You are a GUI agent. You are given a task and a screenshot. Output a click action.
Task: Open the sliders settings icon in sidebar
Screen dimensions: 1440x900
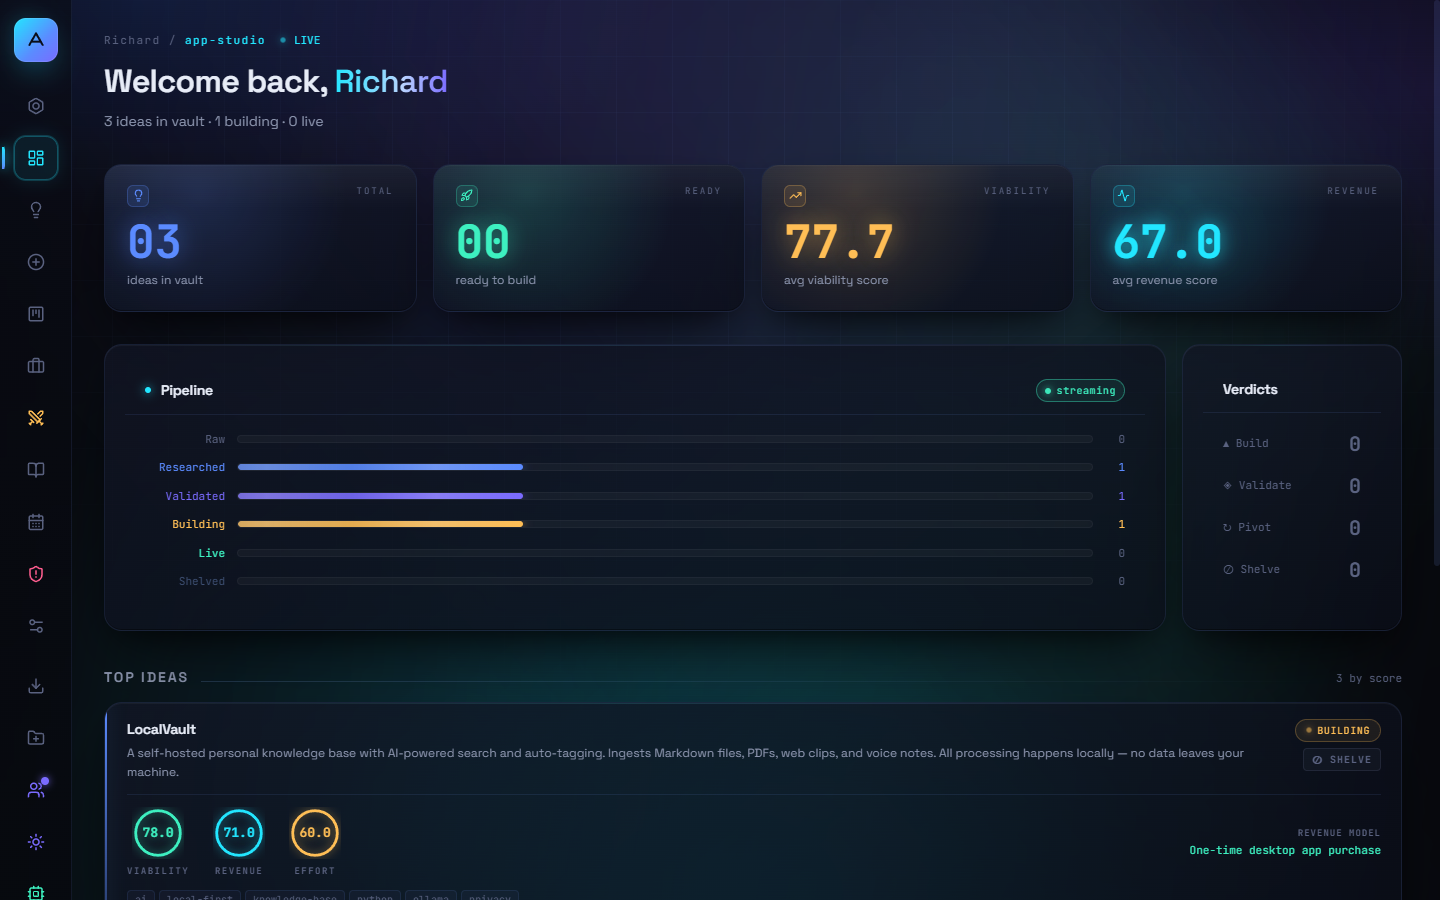(x=36, y=626)
